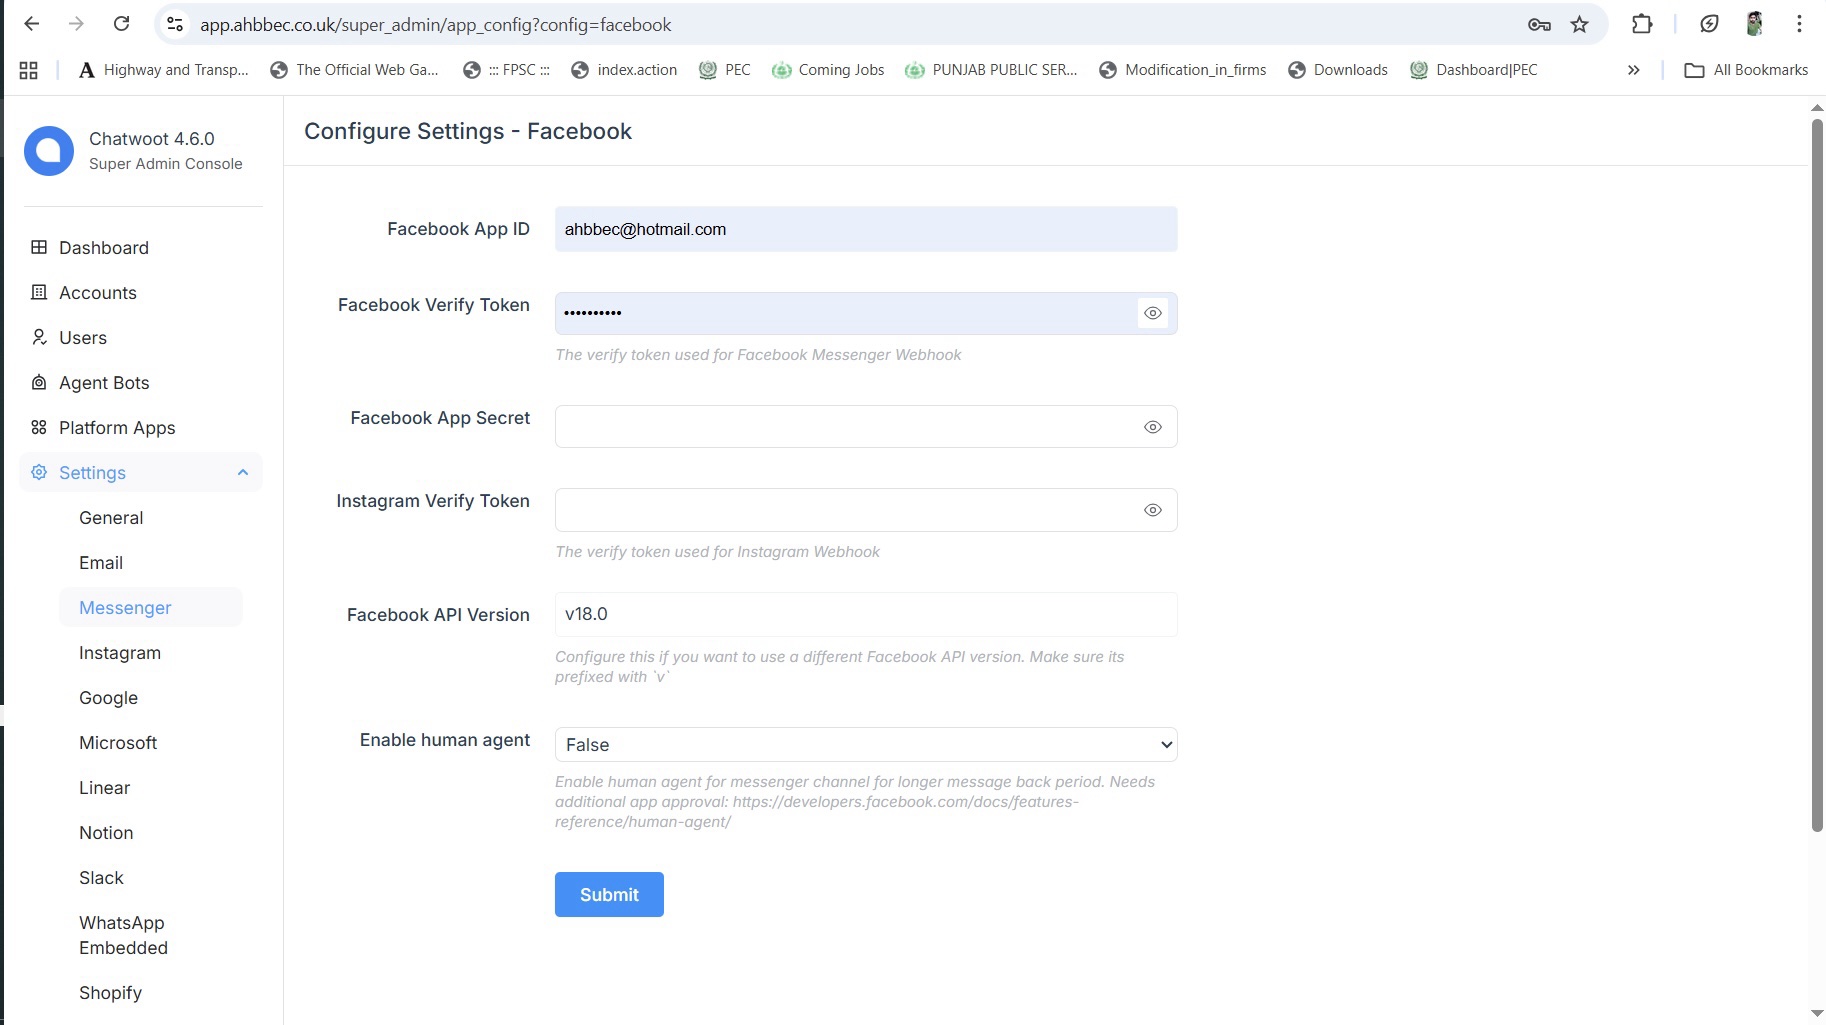Click the Accounts building icon

tap(39, 292)
